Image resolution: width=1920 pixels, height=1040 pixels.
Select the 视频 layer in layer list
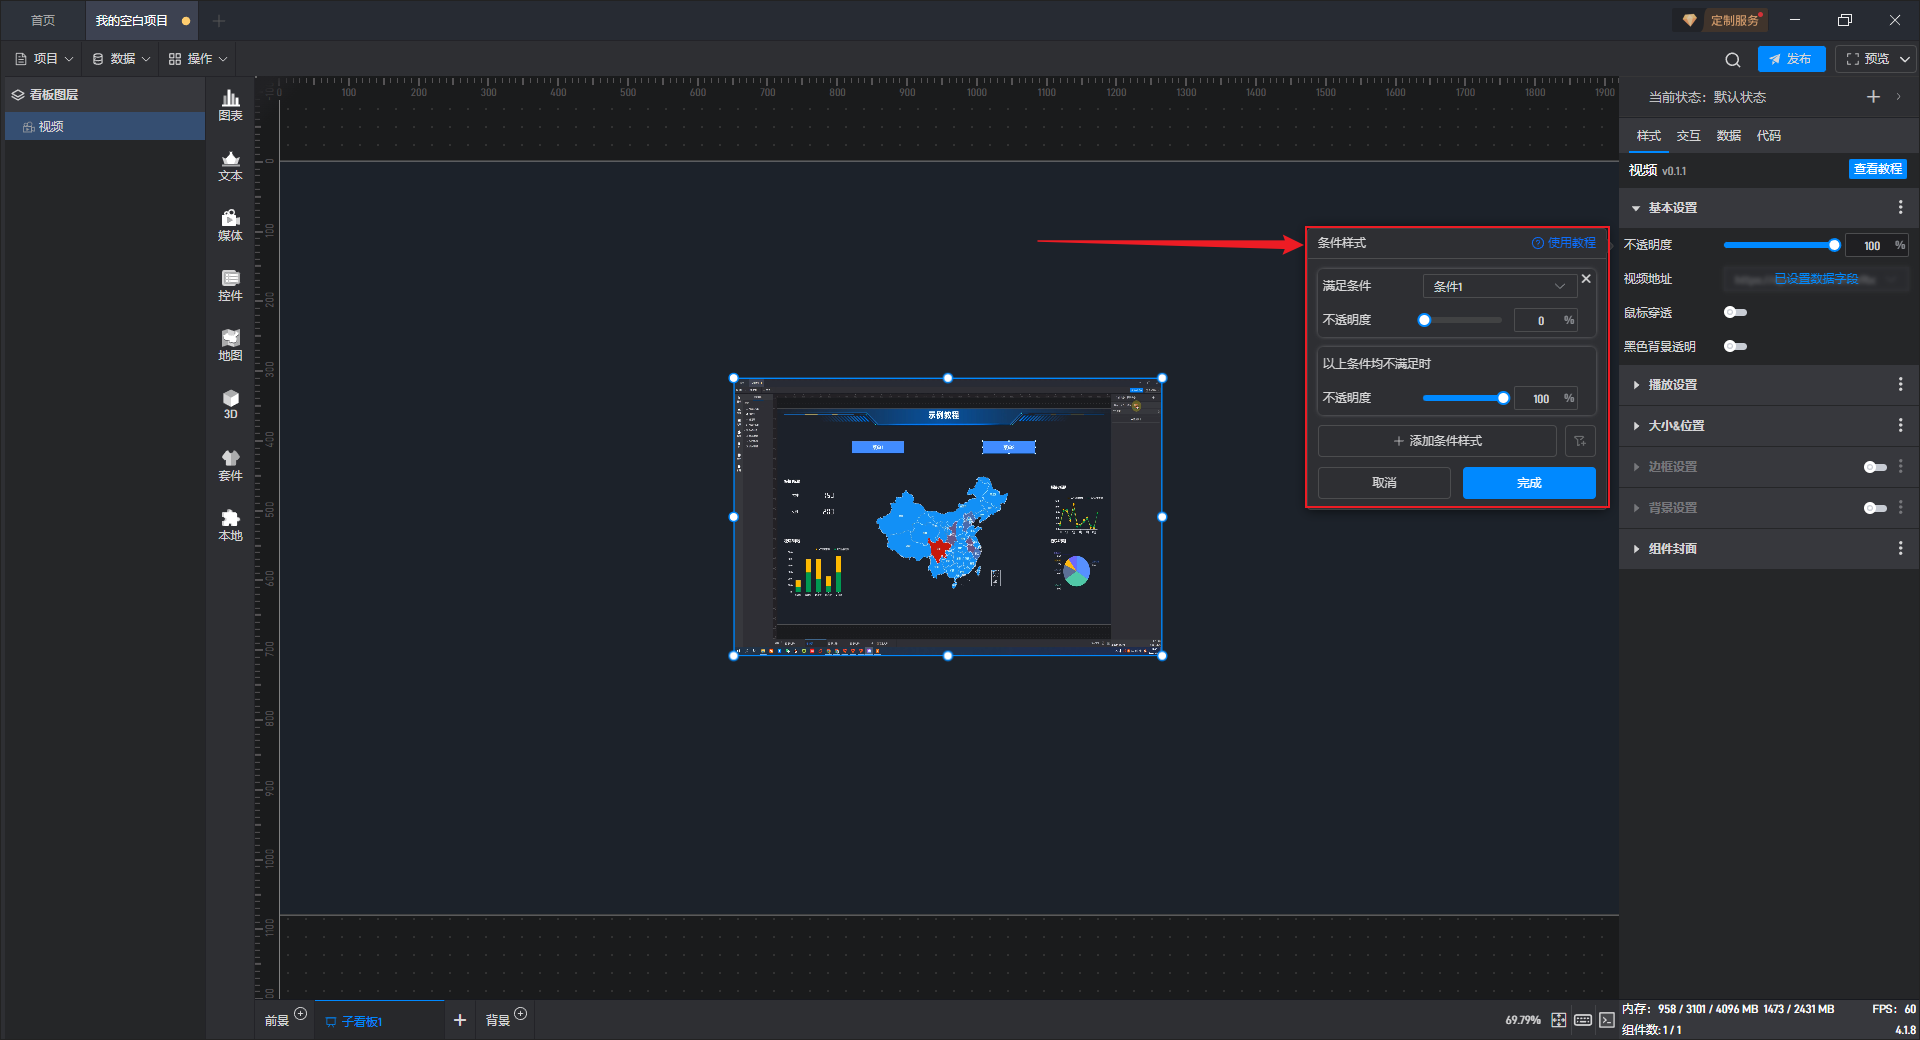(51, 127)
